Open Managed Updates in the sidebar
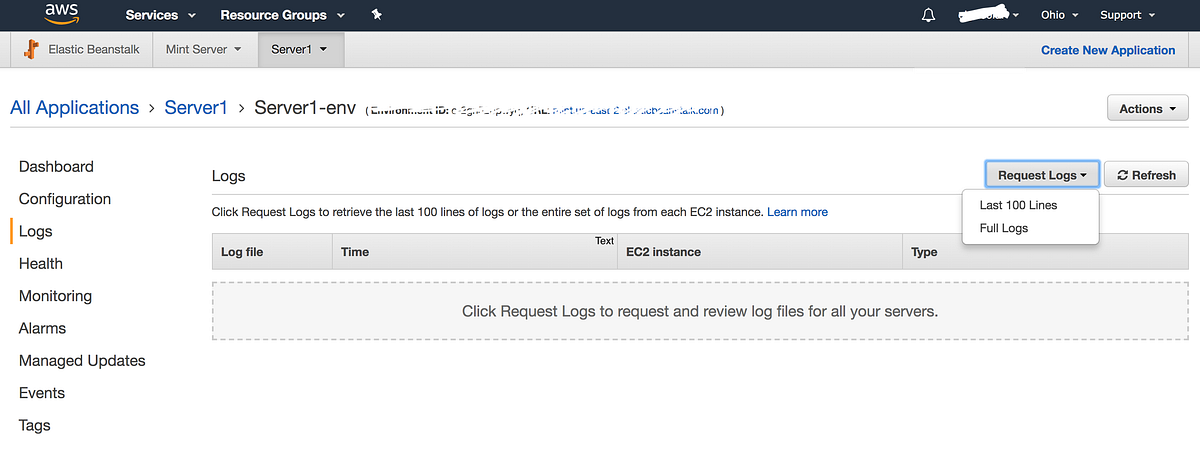Image resolution: width=1200 pixels, height=473 pixels. (82, 361)
